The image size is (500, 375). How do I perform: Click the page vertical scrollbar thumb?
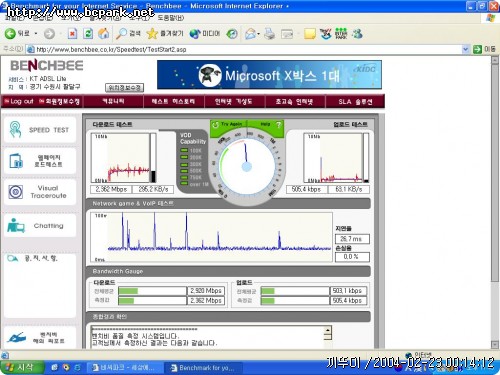tap(495, 173)
